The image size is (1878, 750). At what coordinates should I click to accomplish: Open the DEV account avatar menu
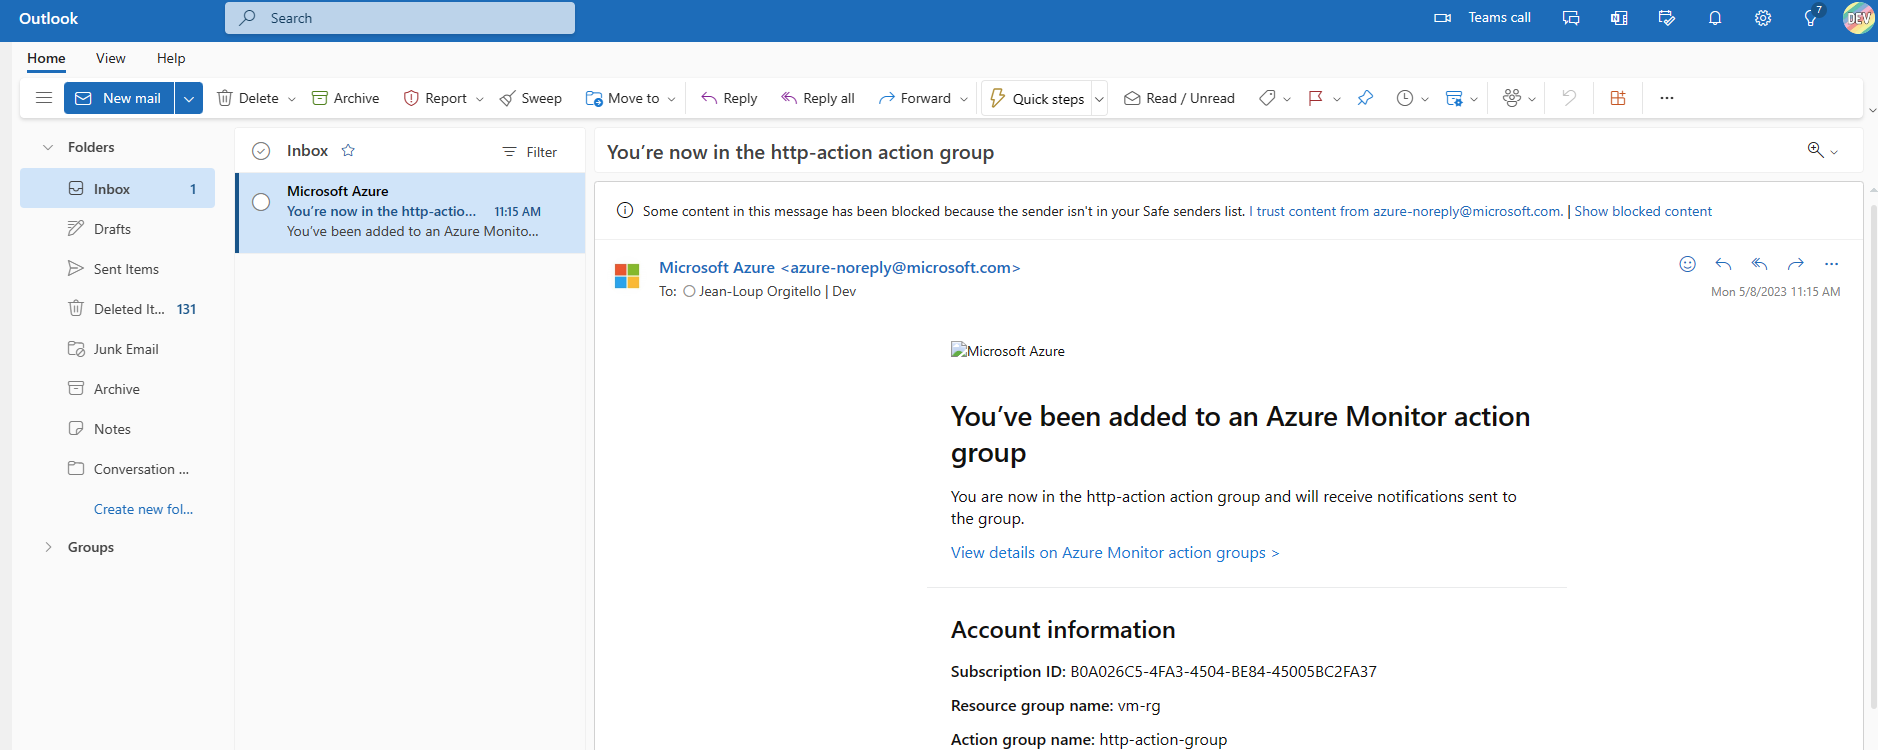tap(1859, 18)
